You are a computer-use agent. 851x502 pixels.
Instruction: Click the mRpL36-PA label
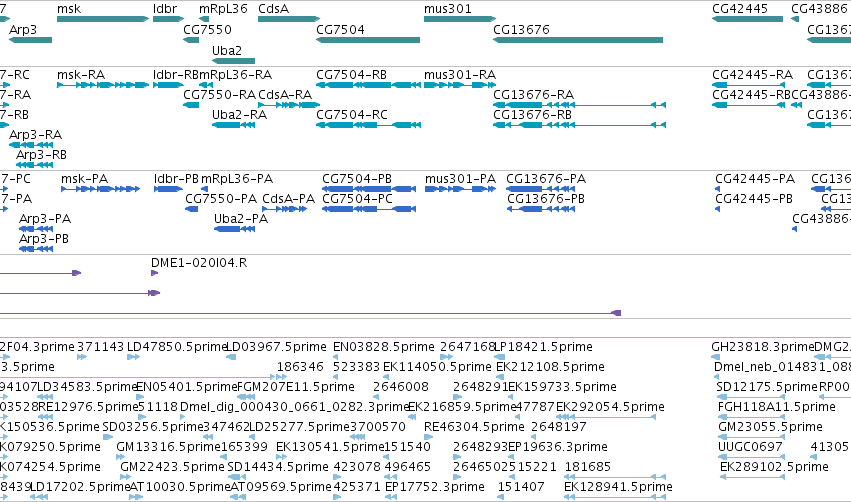click(x=237, y=179)
